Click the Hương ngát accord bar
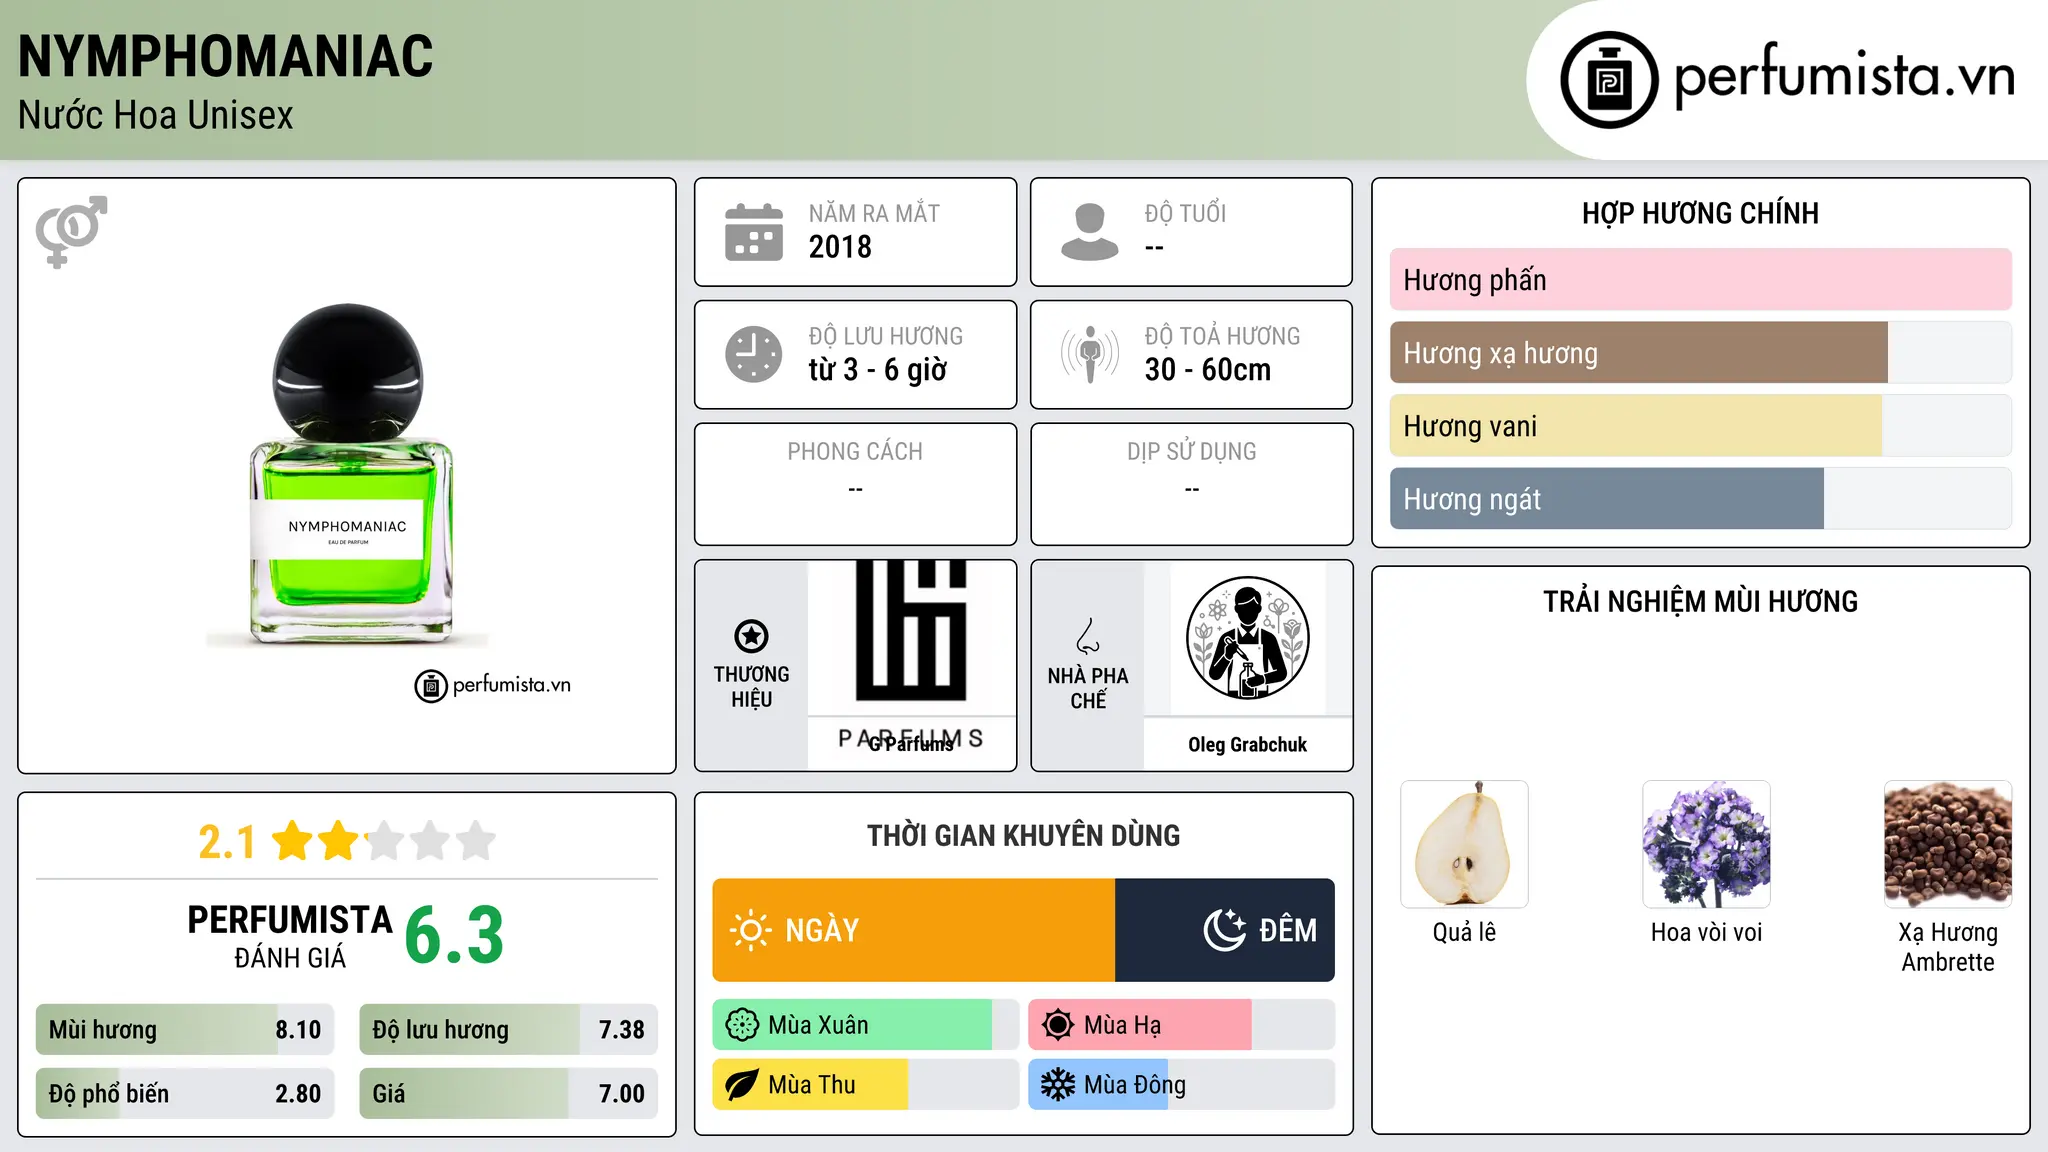Screen dimensions: 2048x1152 [x=1700, y=499]
